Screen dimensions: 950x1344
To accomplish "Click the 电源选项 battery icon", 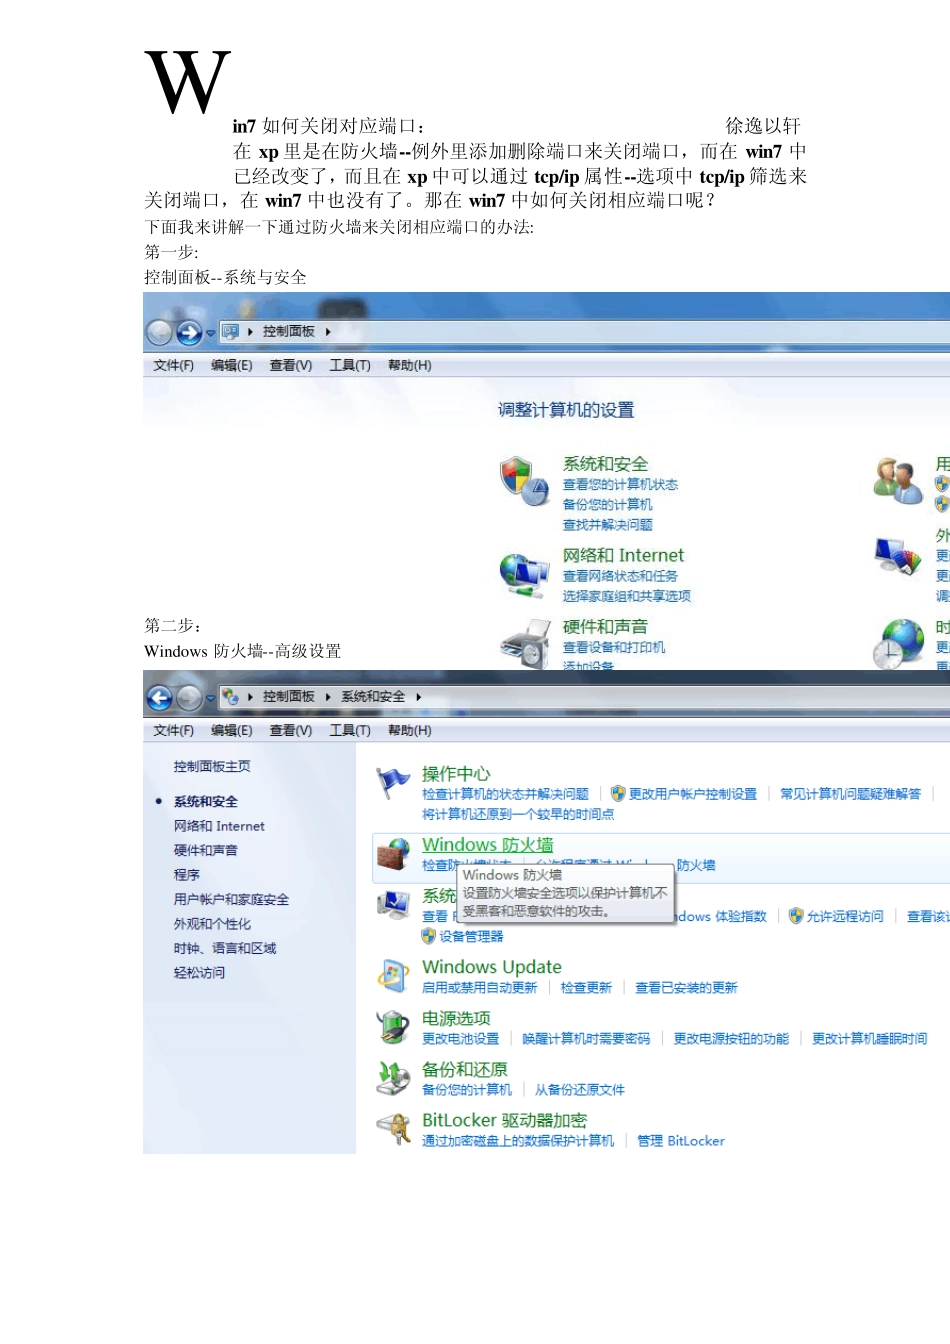I will coord(393,1027).
